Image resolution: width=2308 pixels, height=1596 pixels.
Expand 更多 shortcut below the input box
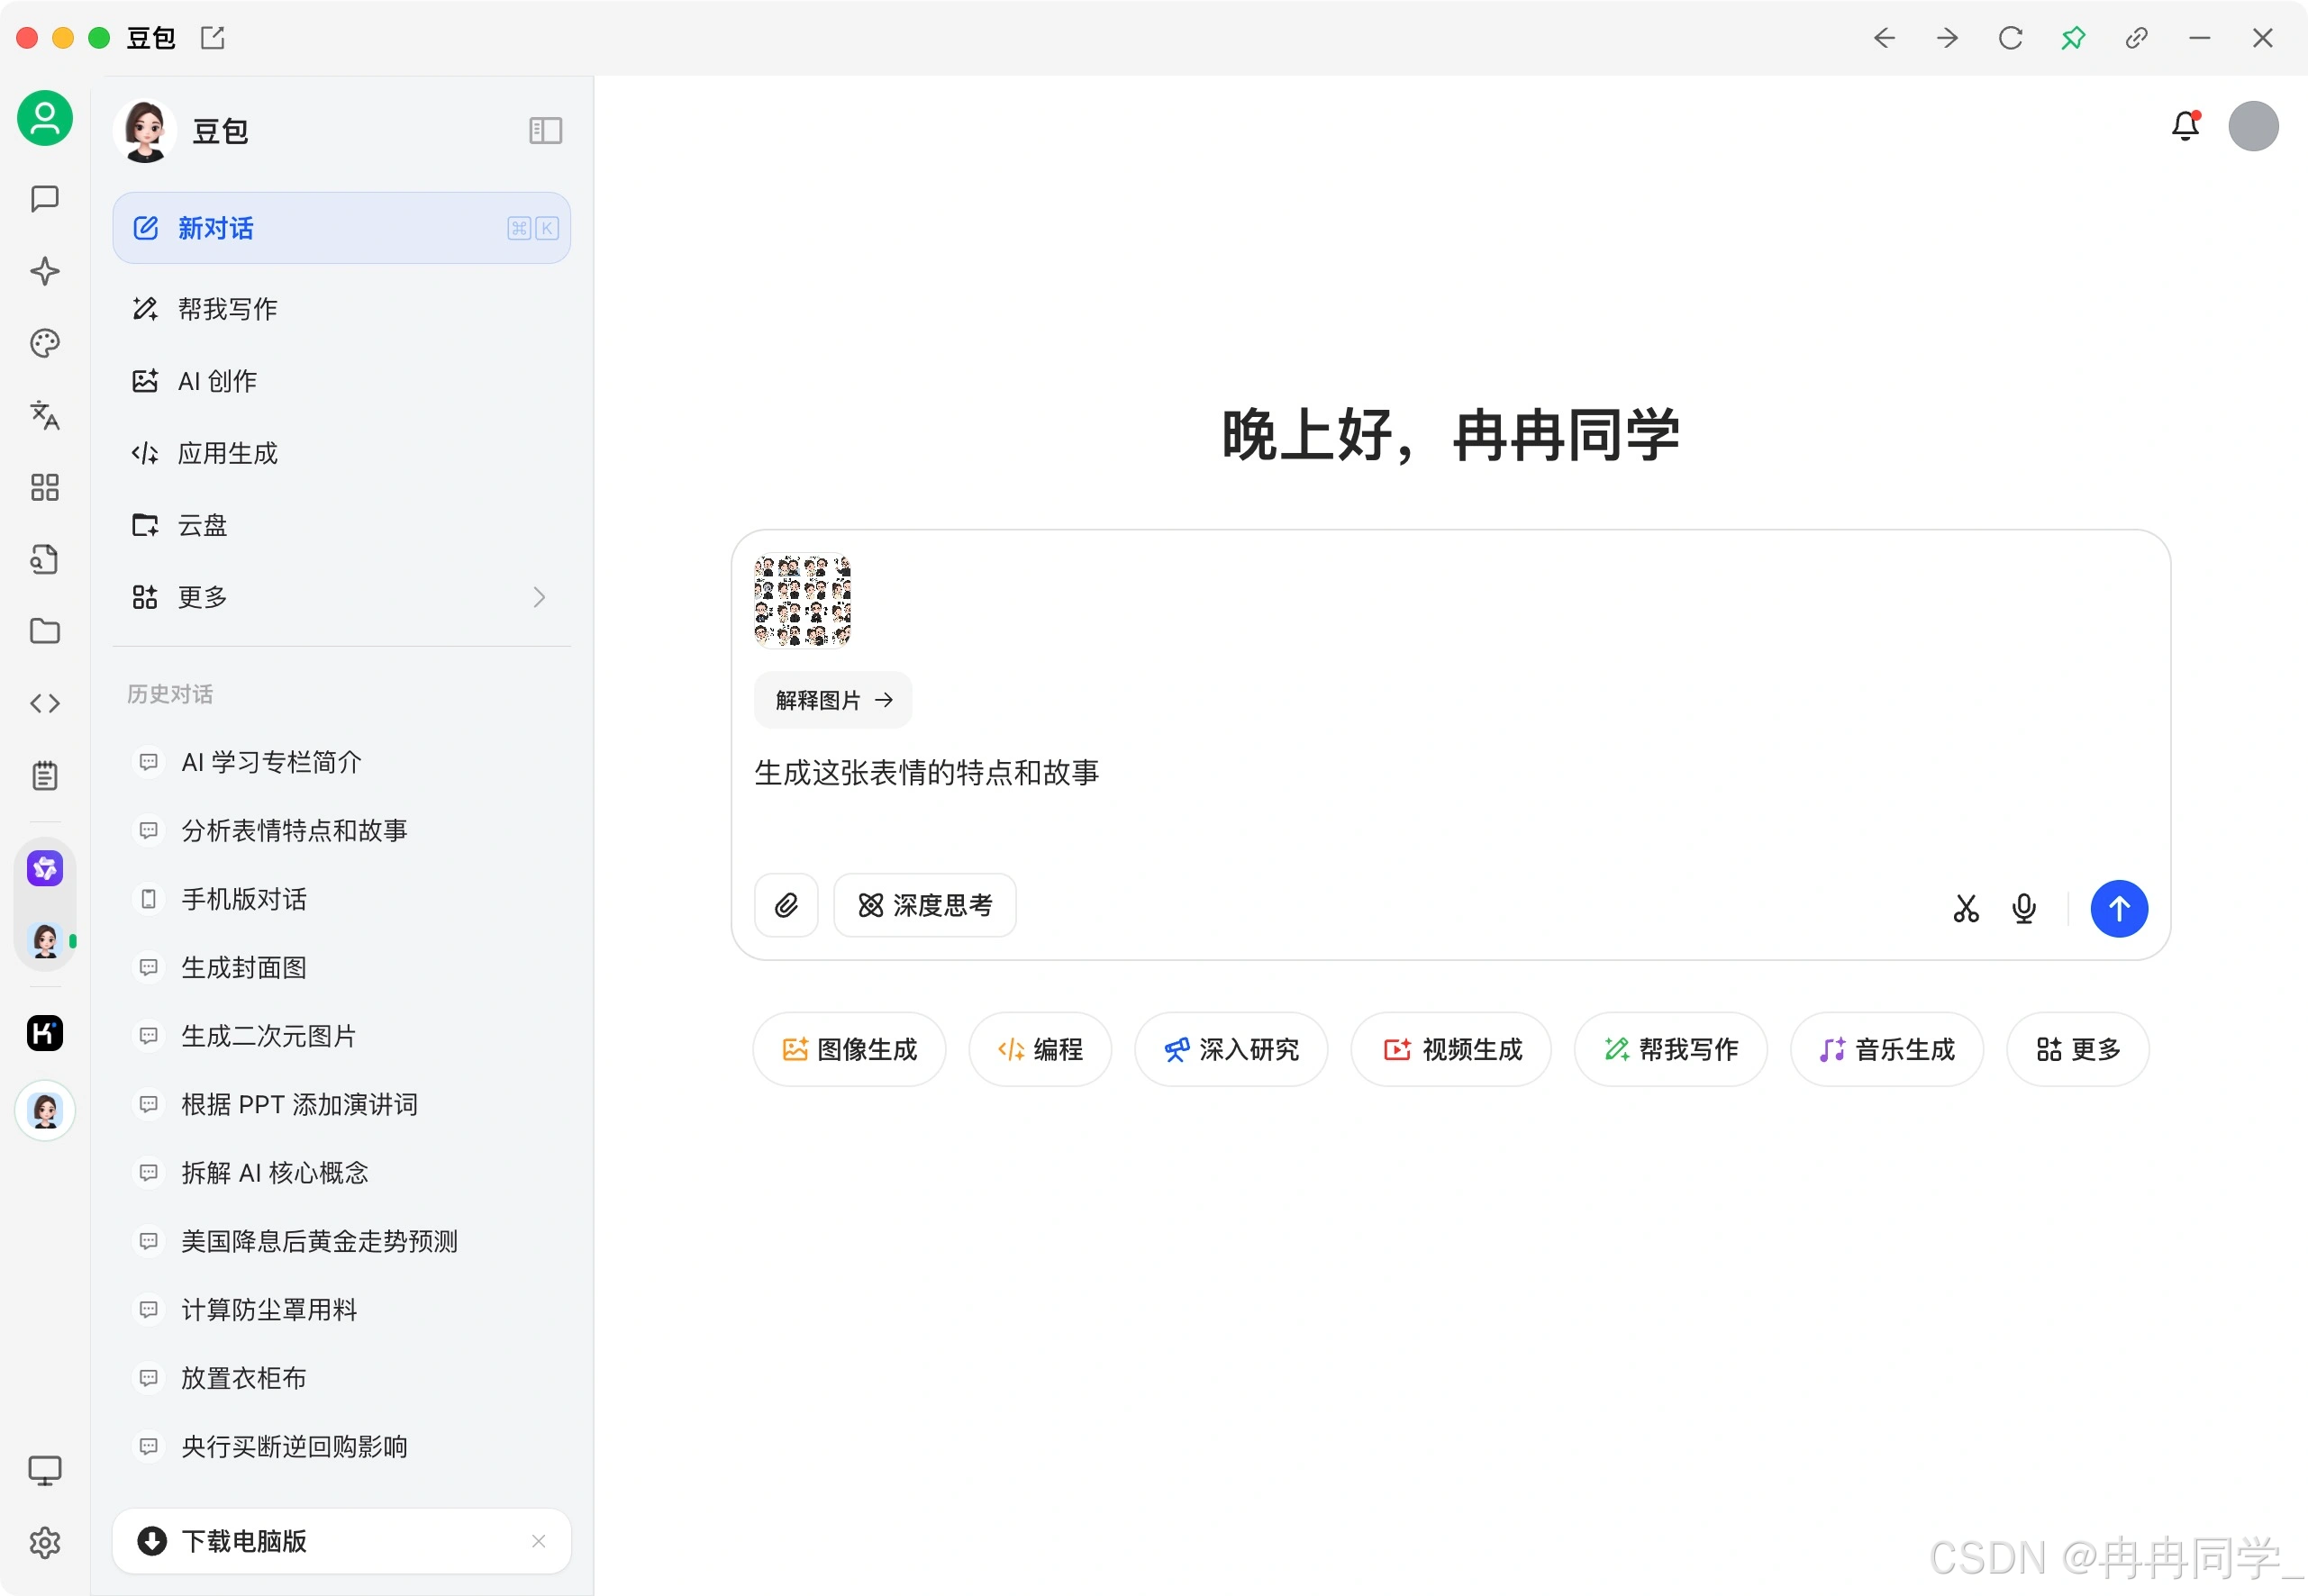coord(2077,1049)
